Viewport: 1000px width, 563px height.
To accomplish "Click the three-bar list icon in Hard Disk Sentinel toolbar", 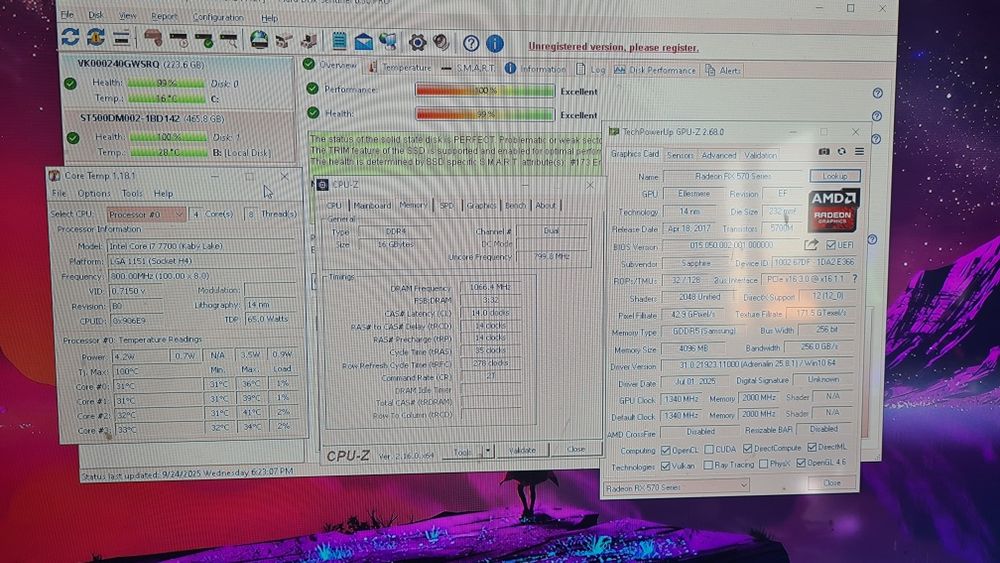I will coord(121,38).
